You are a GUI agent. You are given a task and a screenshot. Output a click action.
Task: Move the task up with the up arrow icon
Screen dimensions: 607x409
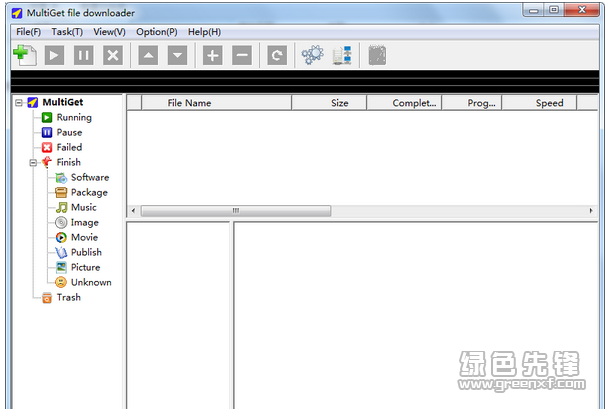(148, 55)
